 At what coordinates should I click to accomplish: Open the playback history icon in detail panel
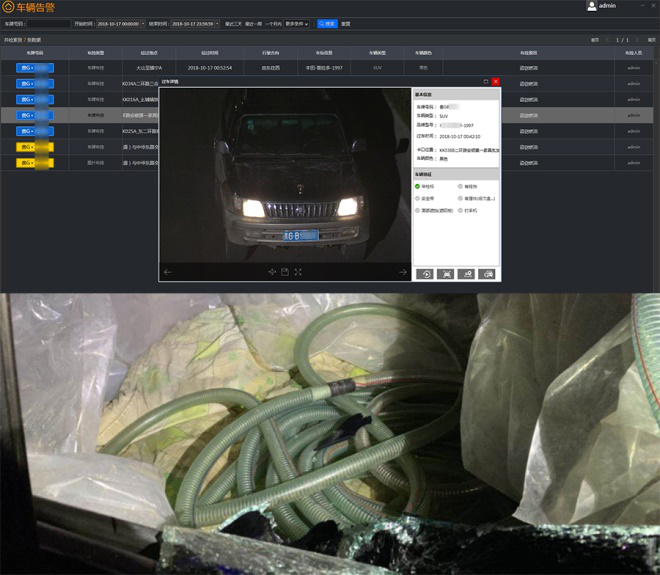(x=425, y=274)
